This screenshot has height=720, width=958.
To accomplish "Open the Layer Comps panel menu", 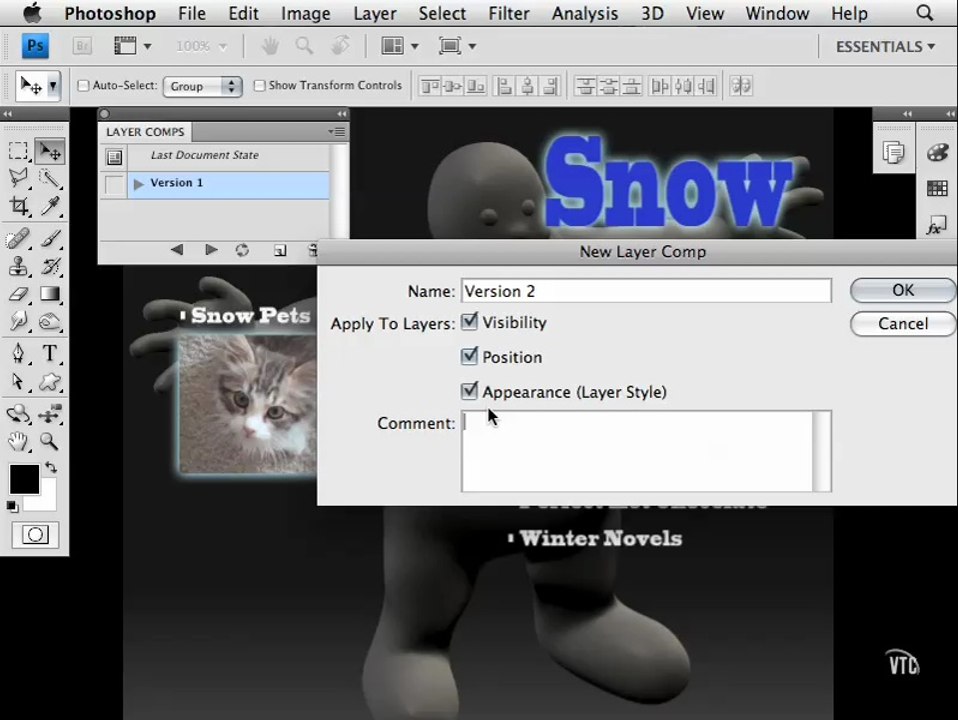I will click(336, 131).
